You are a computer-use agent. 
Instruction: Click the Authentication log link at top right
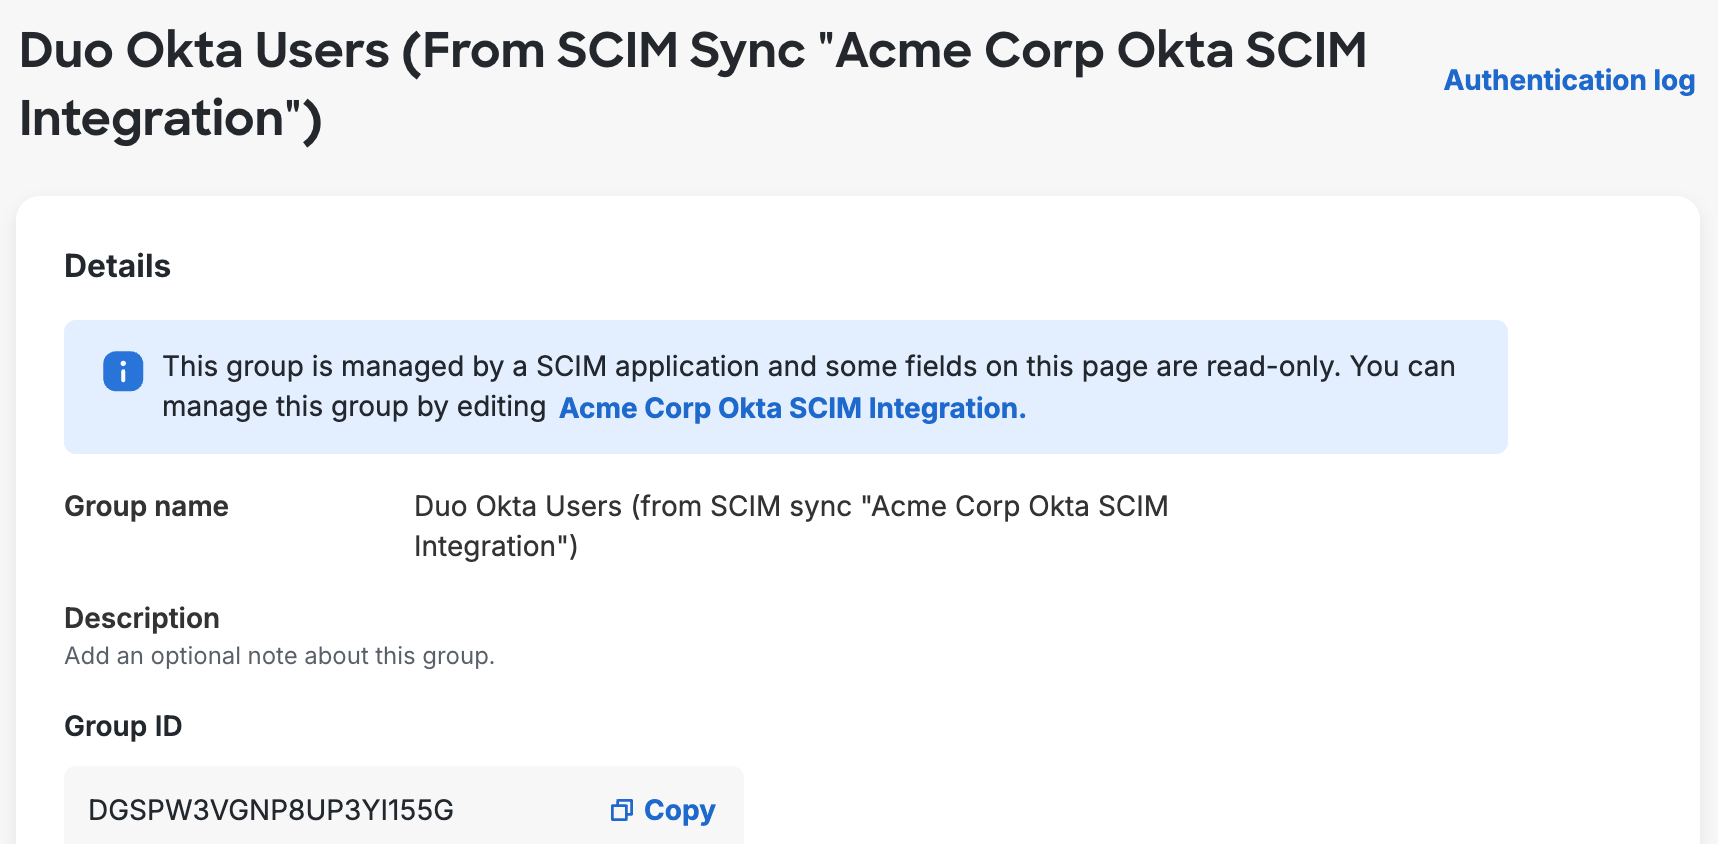point(1568,80)
